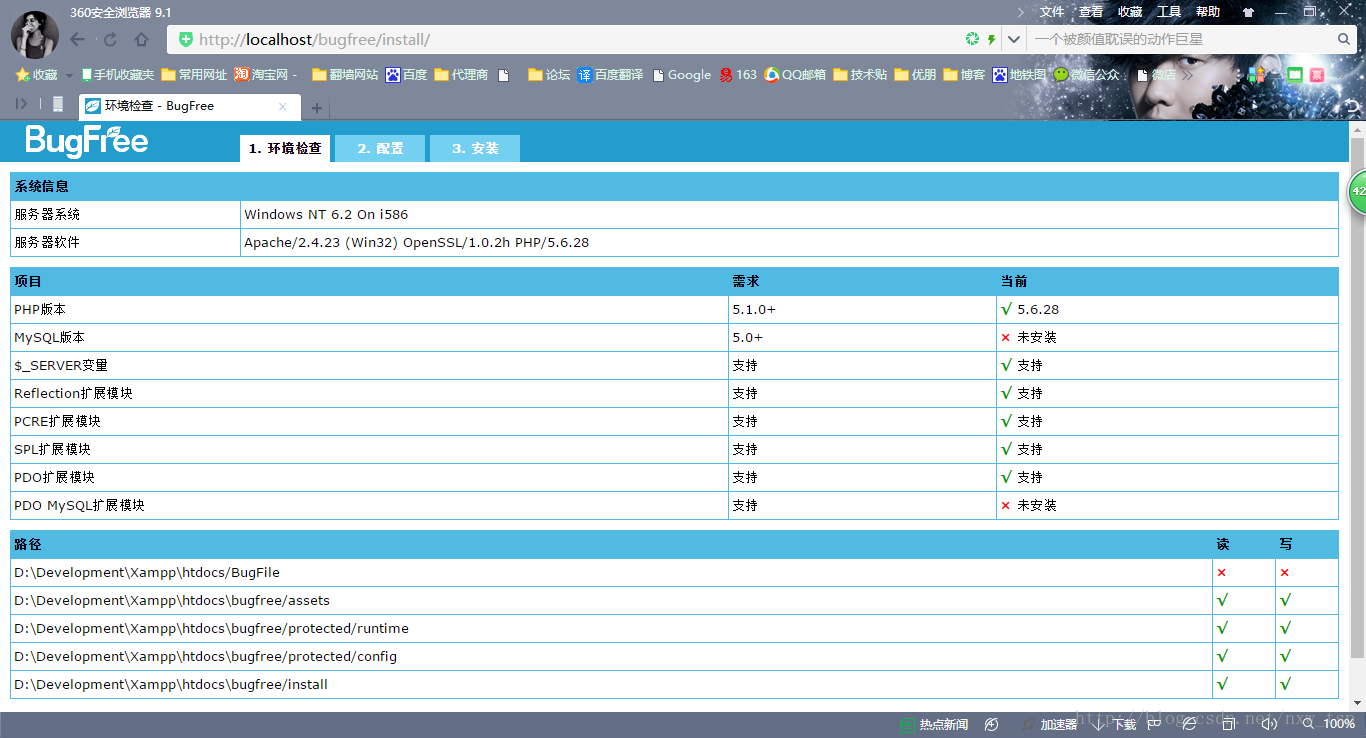Click the mute sound speaker icon

click(x=1269, y=724)
